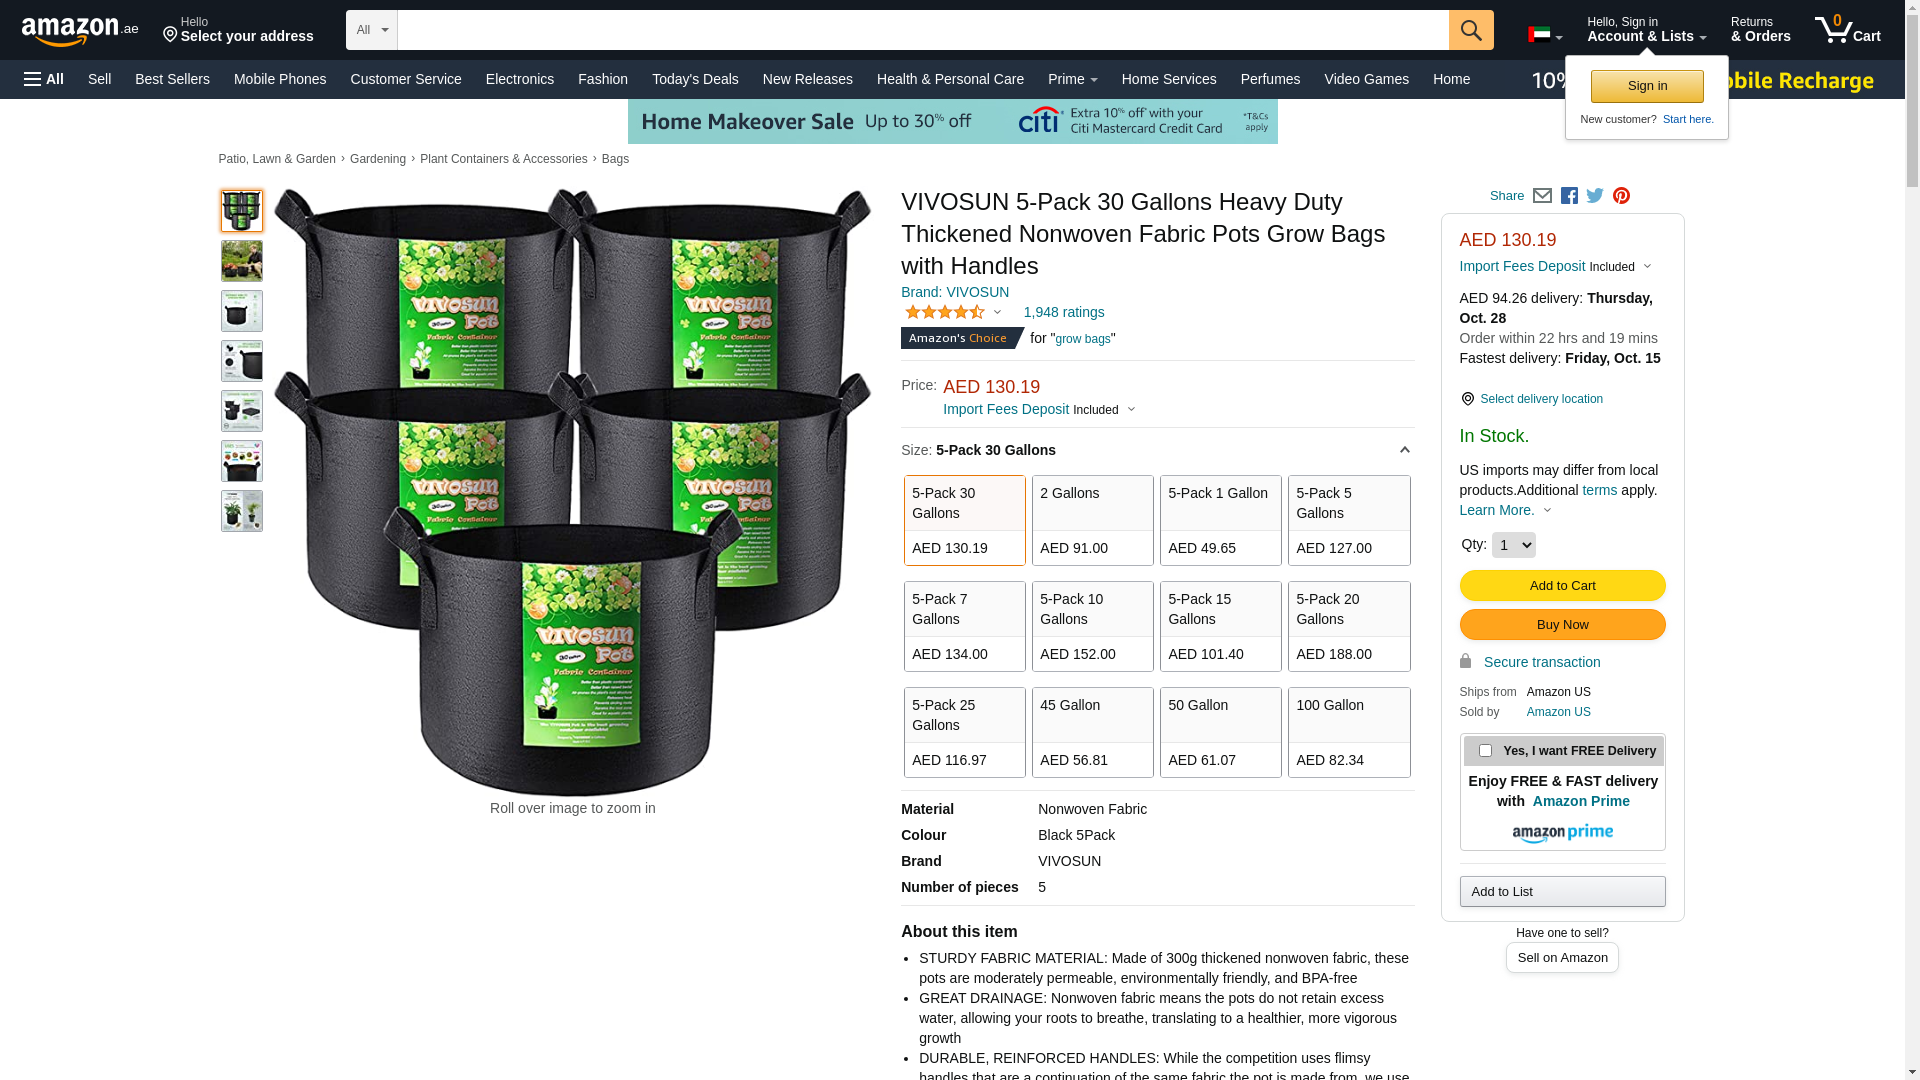Image resolution: width=1920 pixels, height=1080 pixels.
Task: Open the All search category dropdown
Action: 372,30
